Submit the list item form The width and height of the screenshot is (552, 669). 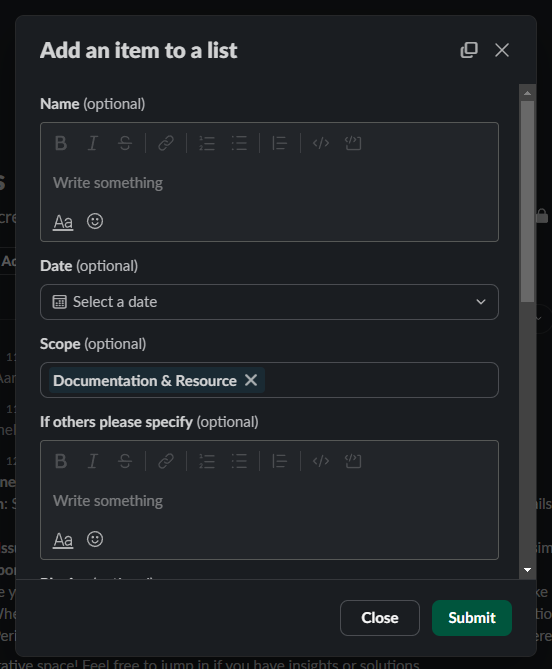472,618
